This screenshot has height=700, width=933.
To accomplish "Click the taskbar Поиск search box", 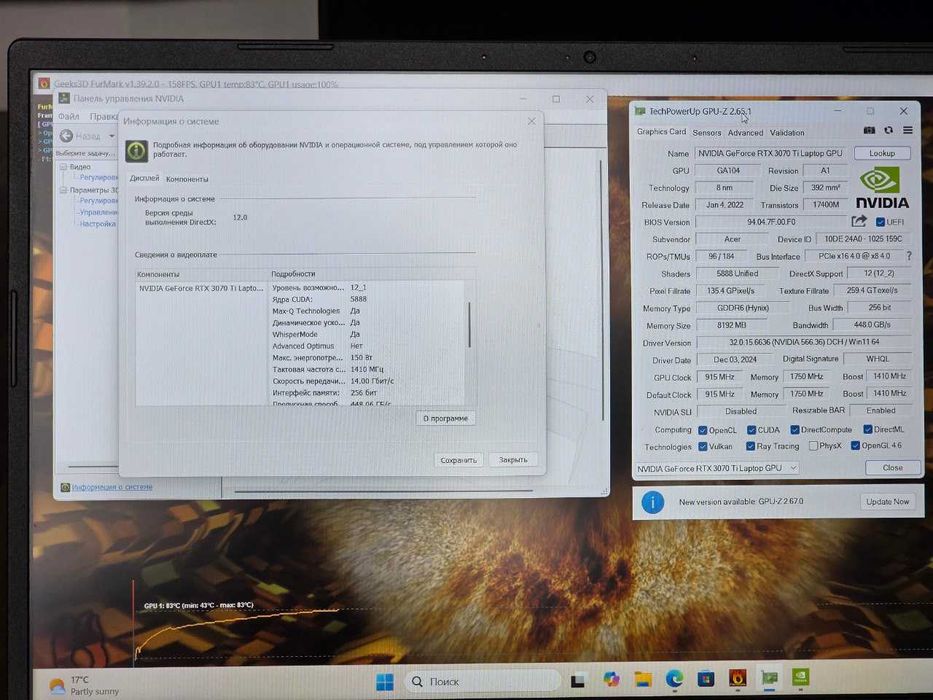I will (483, 682).
